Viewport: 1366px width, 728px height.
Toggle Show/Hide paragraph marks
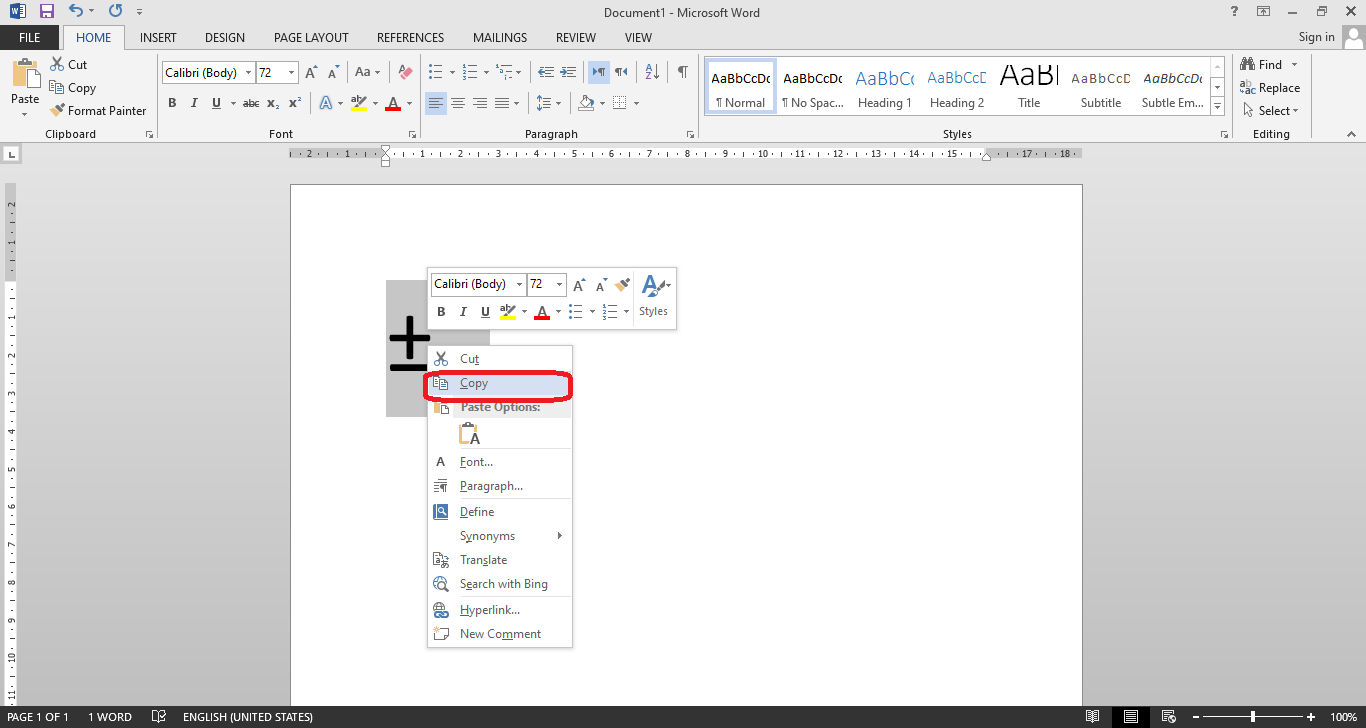click(x=682, y=72)
